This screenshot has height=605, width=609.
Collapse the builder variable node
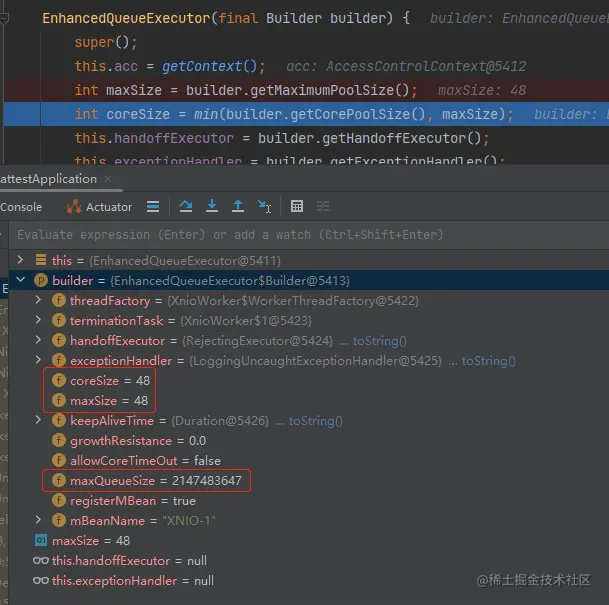pyautogui.click(x=20, y=280)
